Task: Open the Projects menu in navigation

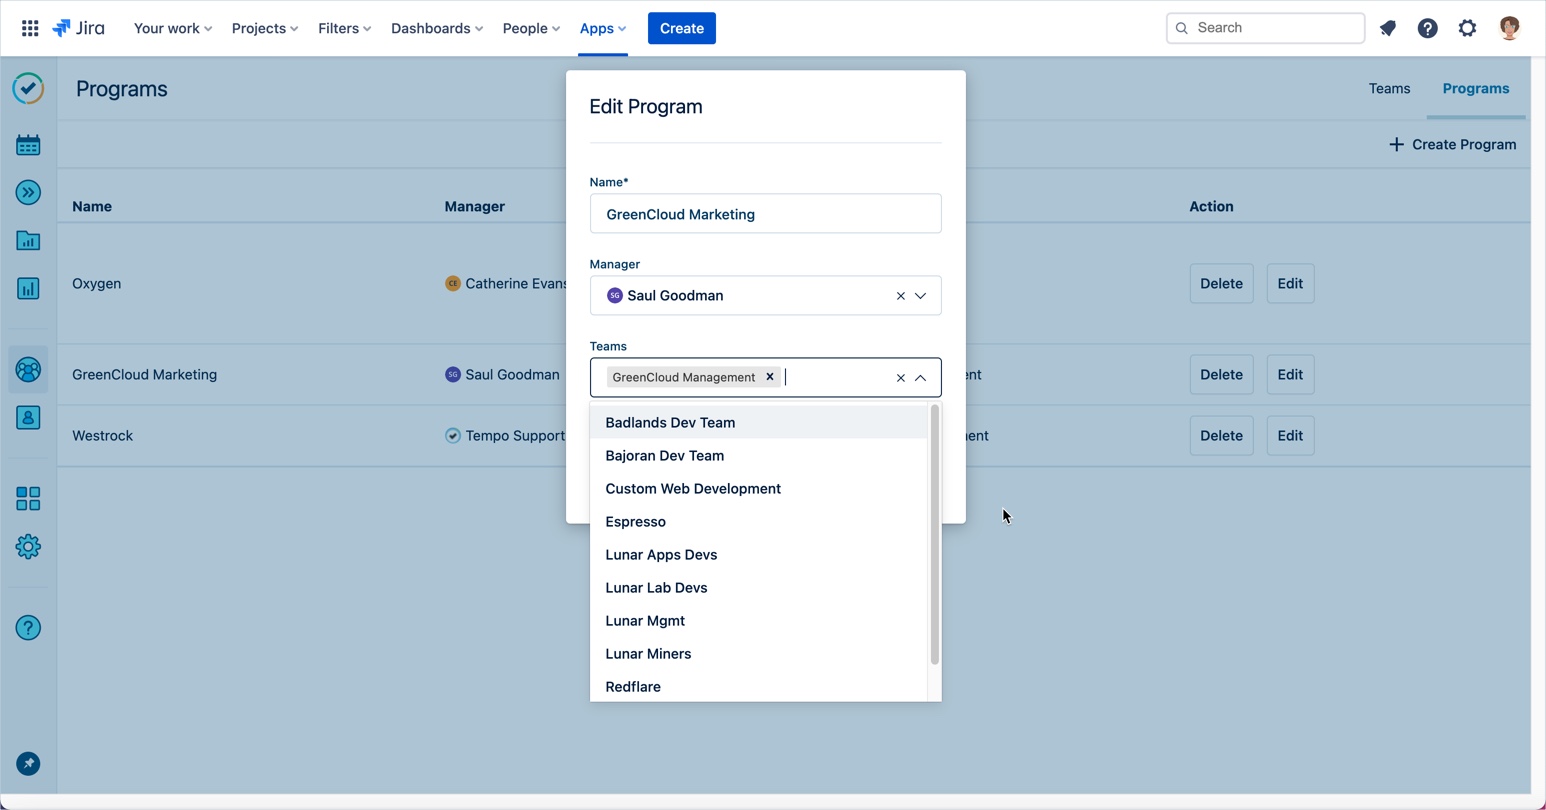Action: (x=264, y=28)
